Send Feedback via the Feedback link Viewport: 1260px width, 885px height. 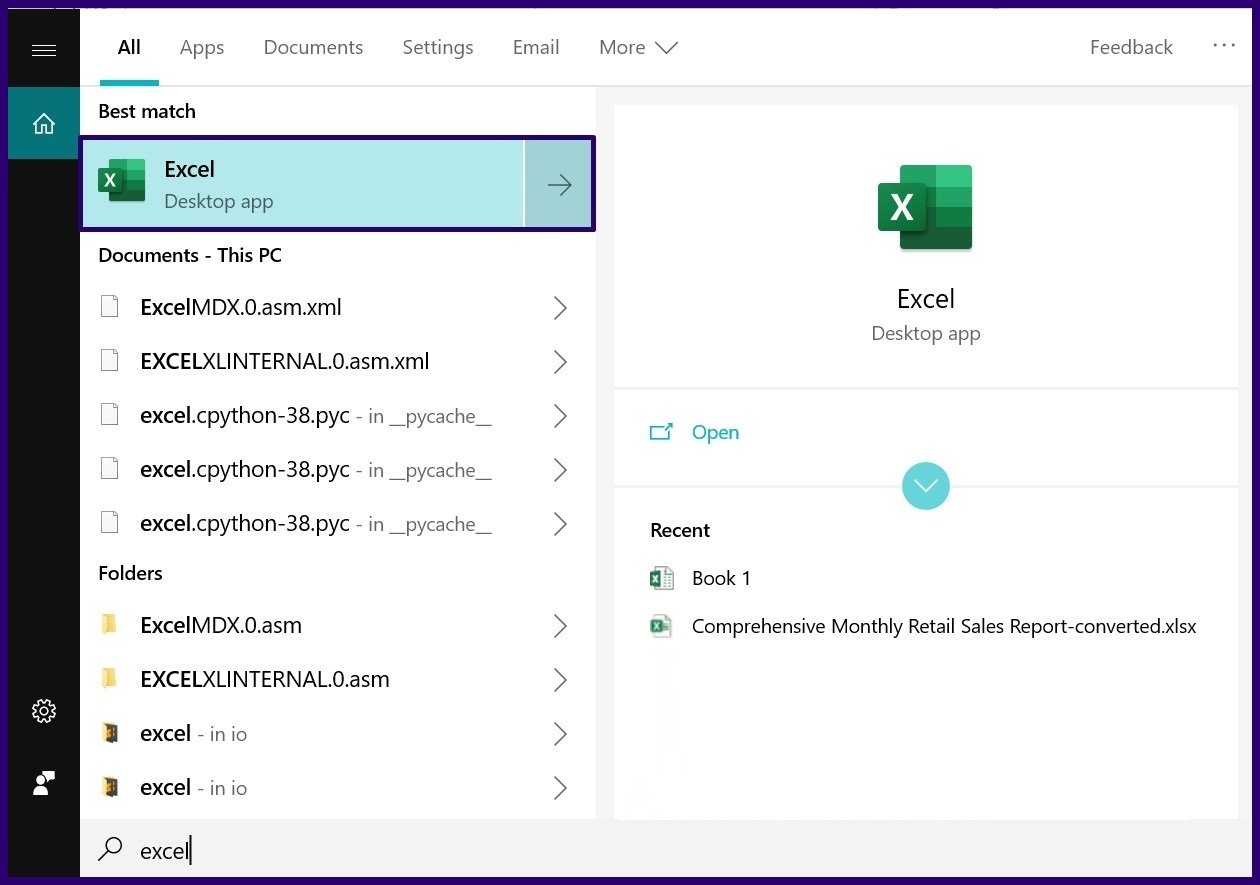coord(1131,47)
